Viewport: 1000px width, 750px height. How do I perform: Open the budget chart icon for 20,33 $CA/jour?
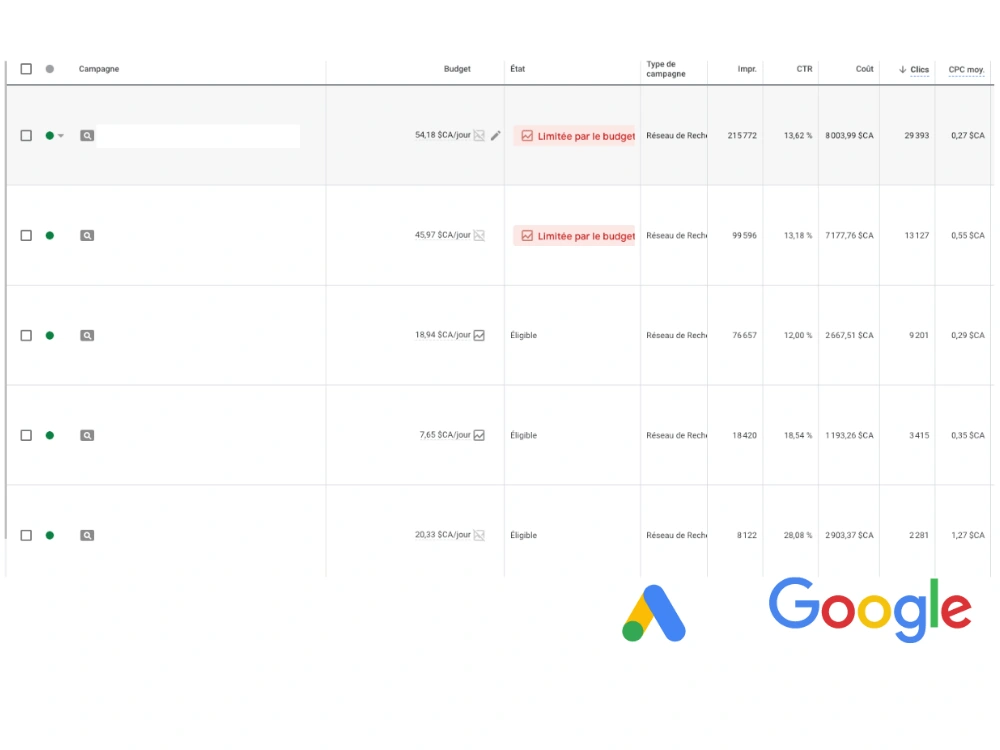point(480,535)
